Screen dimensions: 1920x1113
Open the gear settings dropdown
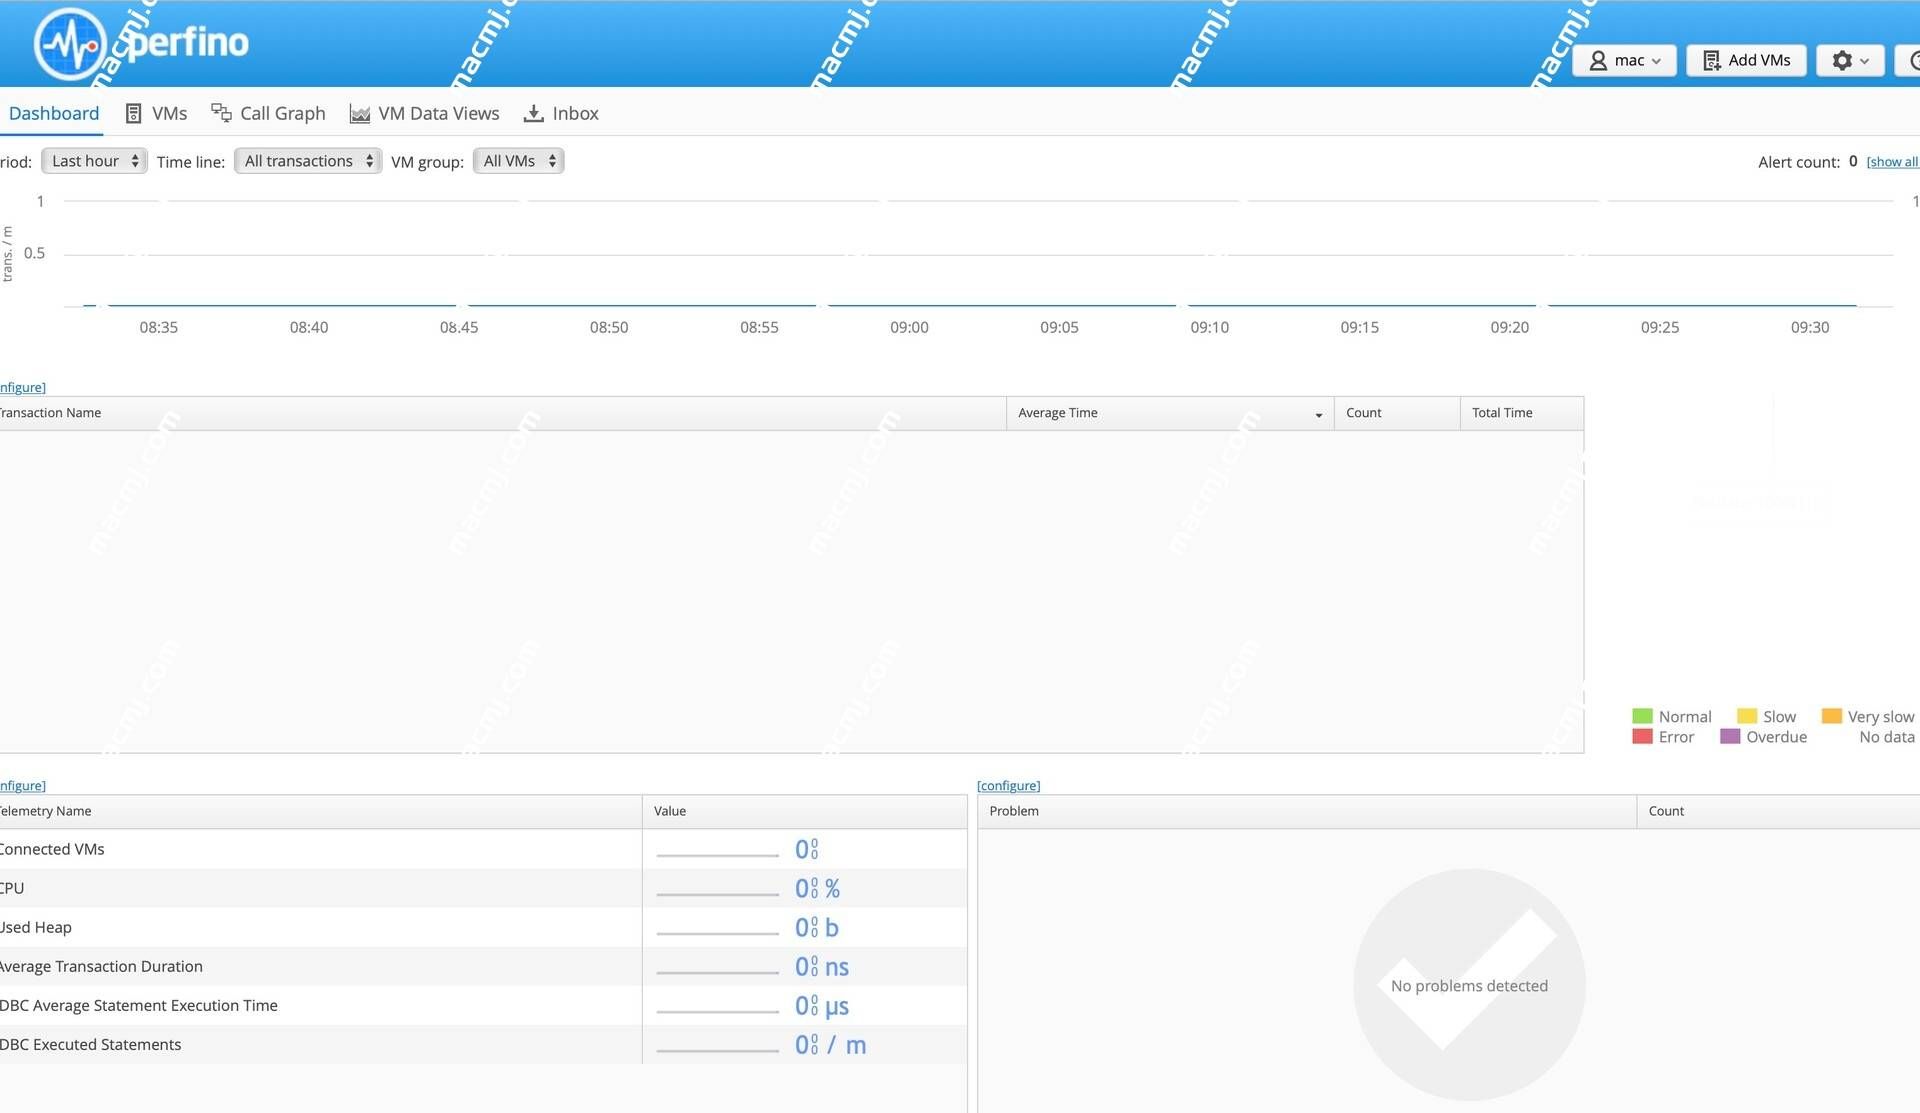coord(1850,61)
